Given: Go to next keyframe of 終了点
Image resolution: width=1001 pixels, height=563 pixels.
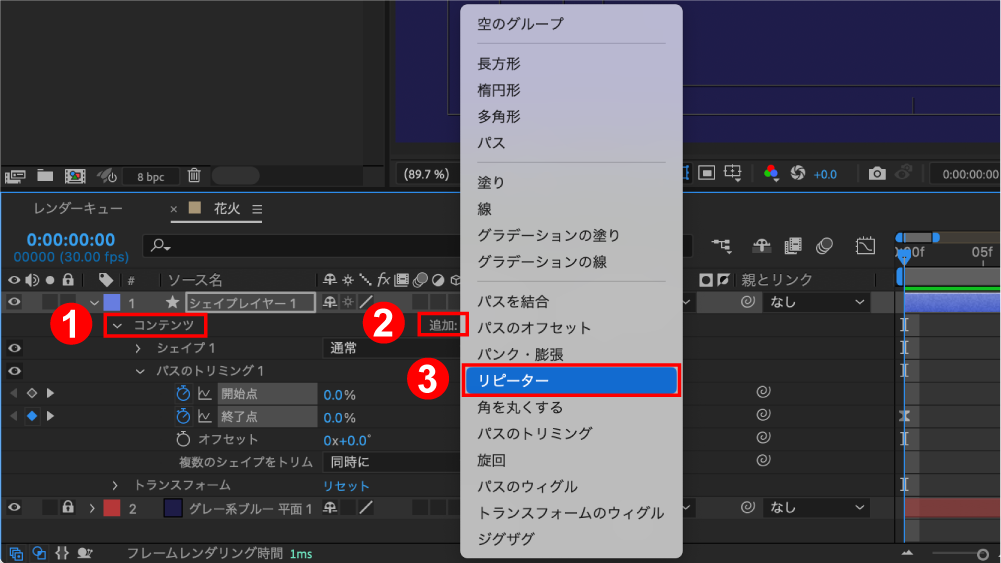Looking at the screenshot, I should point(50,416).
